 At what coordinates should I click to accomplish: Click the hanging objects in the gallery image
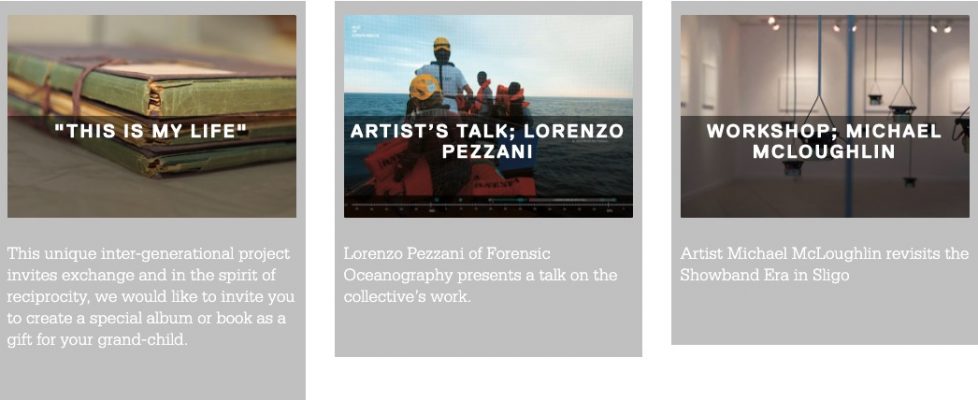coord(905,100)
